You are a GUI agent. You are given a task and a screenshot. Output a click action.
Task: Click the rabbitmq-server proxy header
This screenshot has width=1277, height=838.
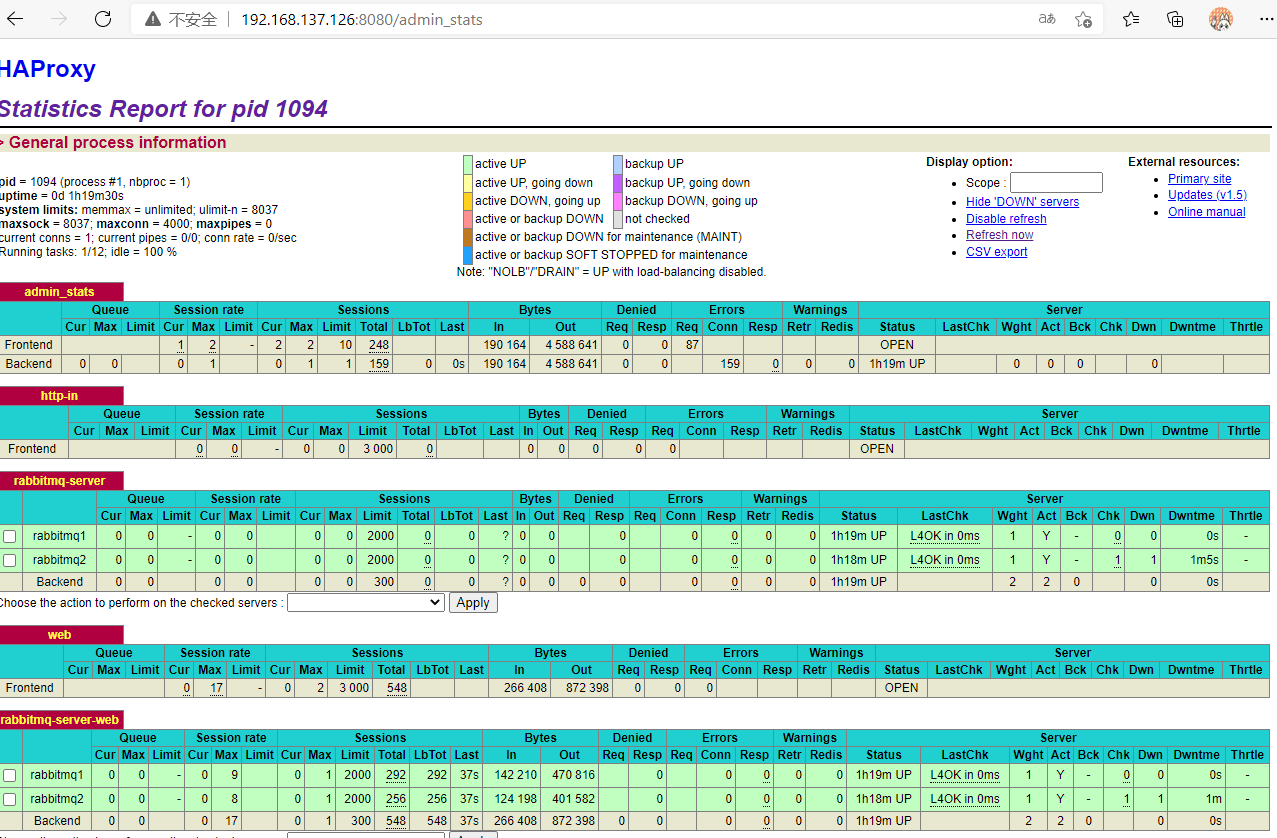(x=60, y=481)
